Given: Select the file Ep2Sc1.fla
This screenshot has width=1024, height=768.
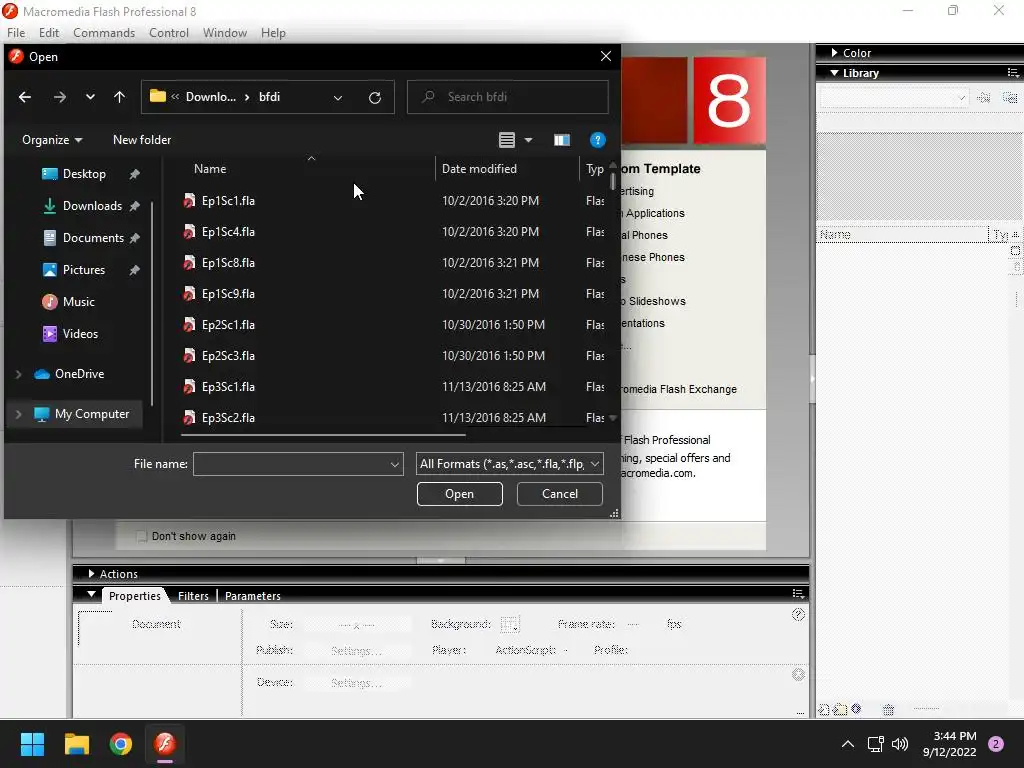Looking at the screenshot, I should [x=228, y=325].
